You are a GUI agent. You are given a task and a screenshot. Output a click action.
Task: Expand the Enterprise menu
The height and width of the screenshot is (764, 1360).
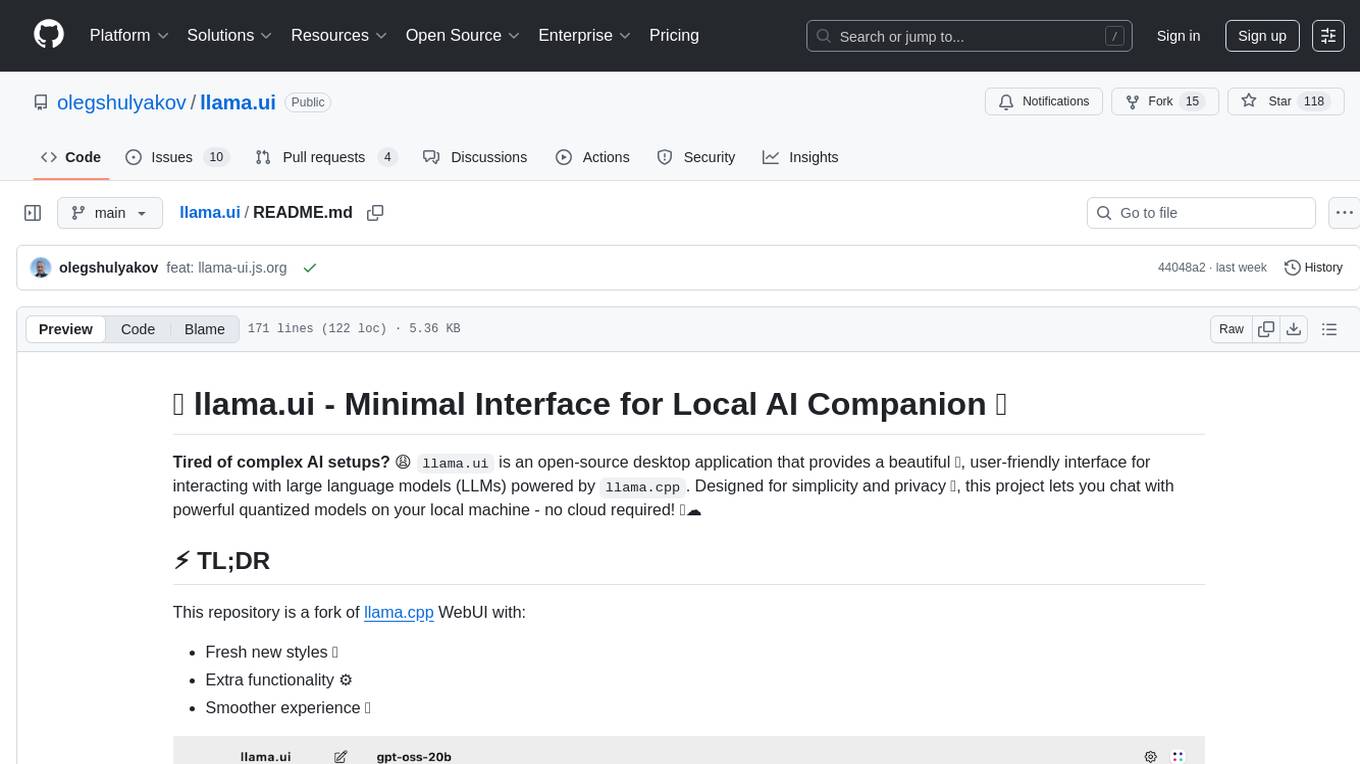[584, 35]
